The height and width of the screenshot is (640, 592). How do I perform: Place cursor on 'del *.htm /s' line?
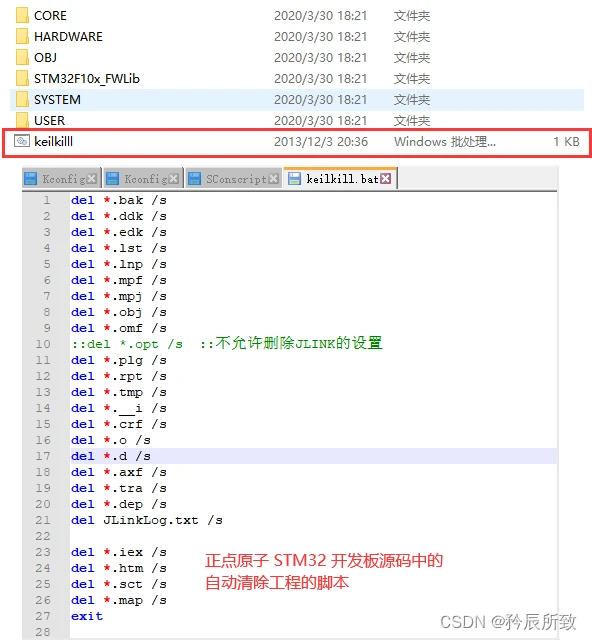point(119,568)
